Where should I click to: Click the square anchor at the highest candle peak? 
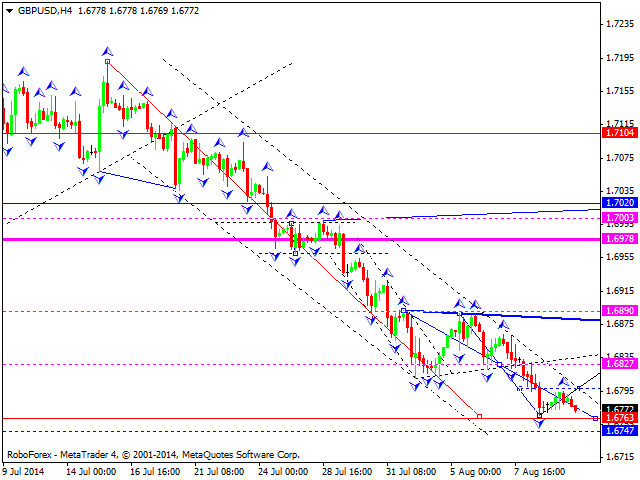[106, 61]
